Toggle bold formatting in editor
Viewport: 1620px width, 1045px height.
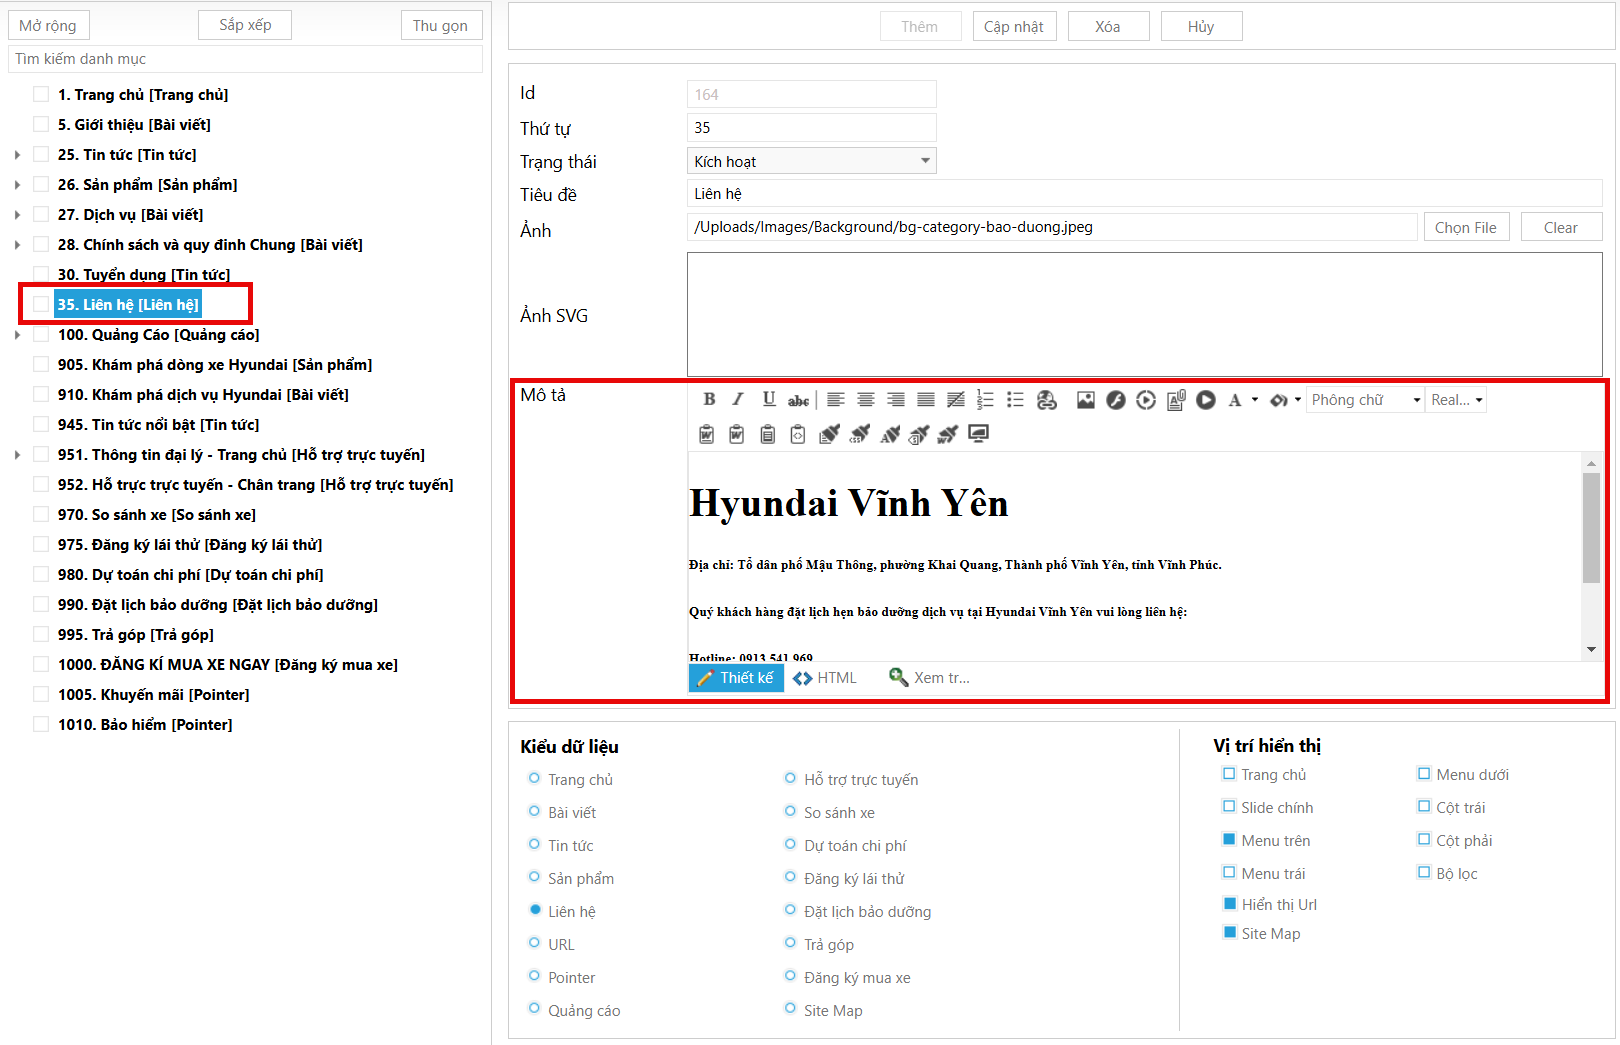click(709, 400)
